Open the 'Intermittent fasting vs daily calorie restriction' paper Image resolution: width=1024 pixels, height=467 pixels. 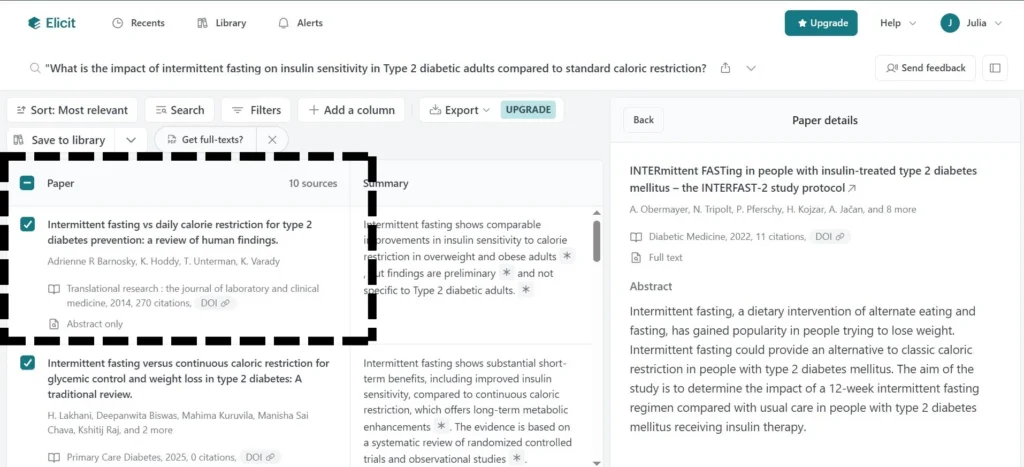[180, 233]
